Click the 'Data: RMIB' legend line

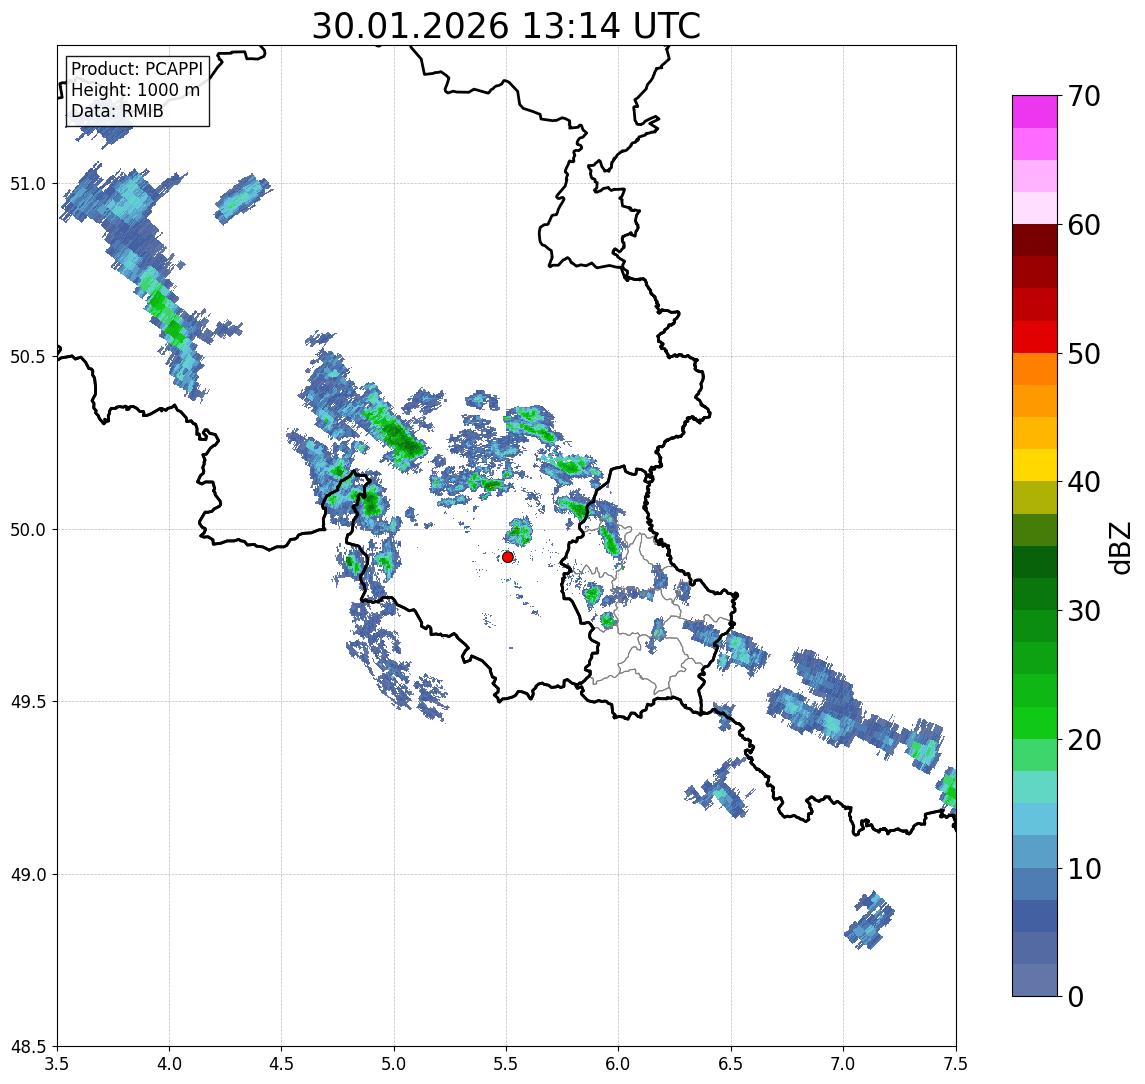click(117, 111)
